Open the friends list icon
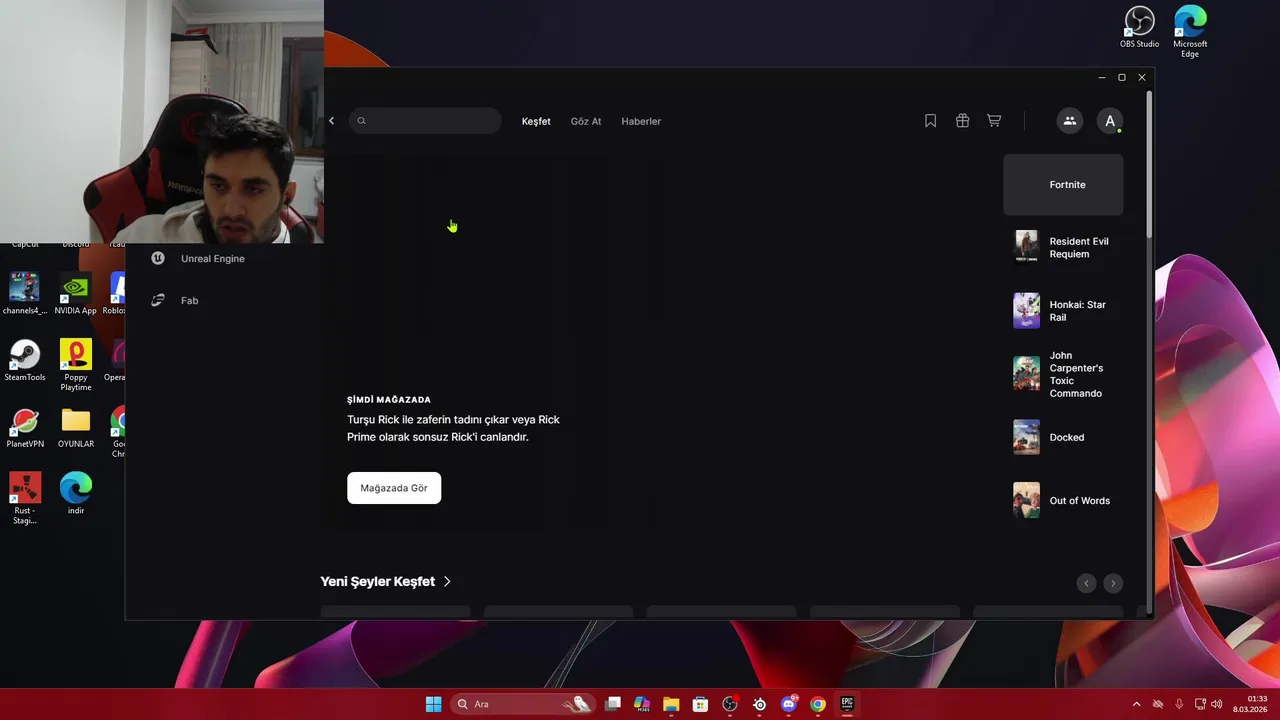Image resolution: width=1280 pixels, height=720 pixels. tap(1070, 121)
